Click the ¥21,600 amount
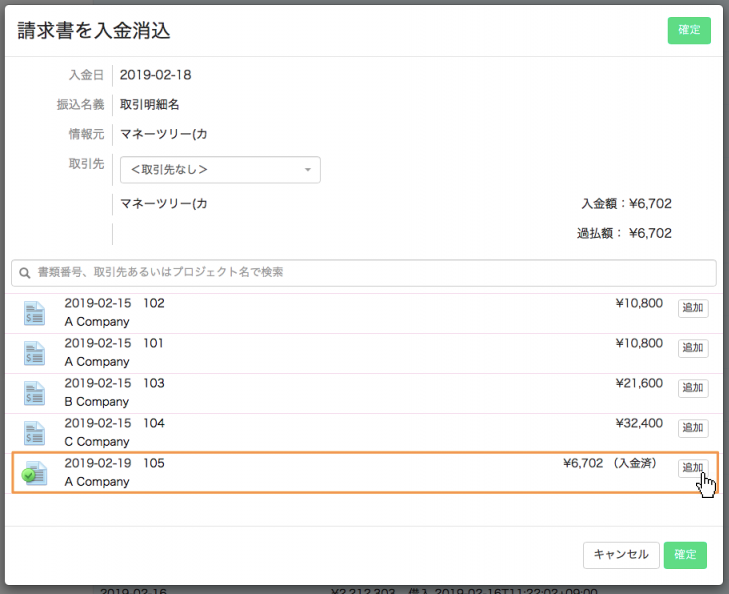This screenshot has width=729, height=594. point(639,383)
